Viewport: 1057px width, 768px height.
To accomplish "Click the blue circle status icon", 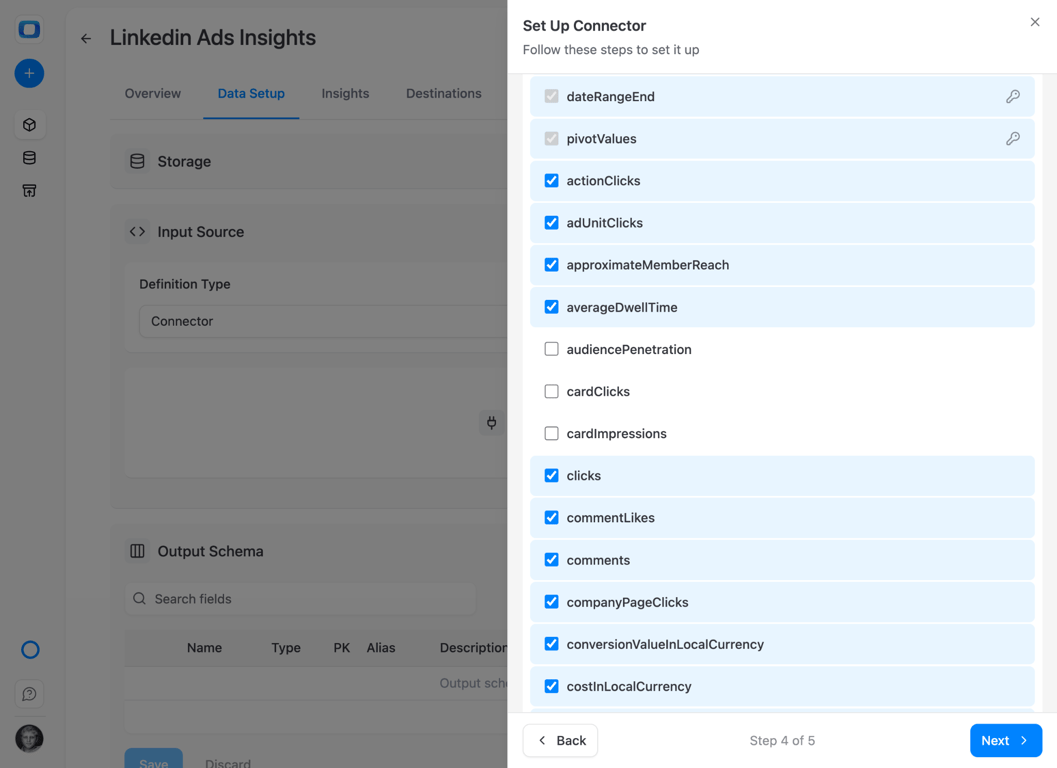I will click(30, 649).
